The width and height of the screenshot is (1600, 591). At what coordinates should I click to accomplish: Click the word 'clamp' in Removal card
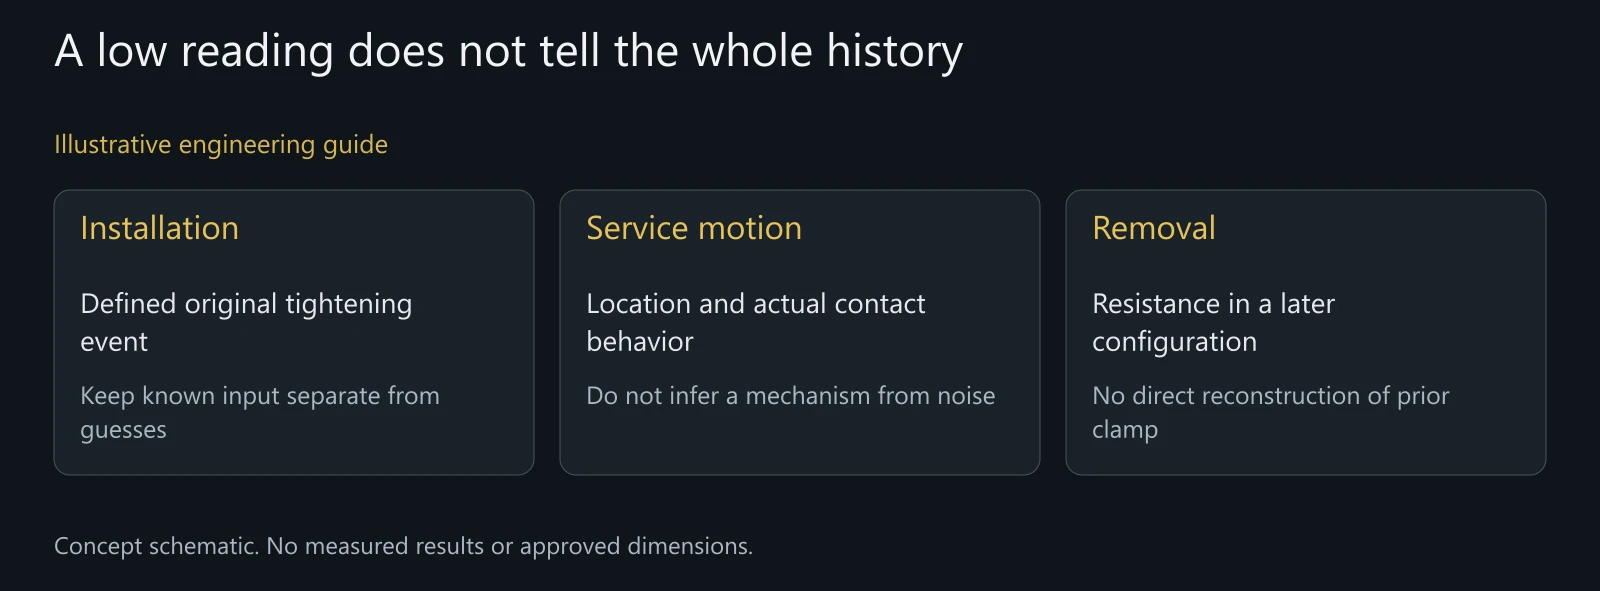[1125, 431]
